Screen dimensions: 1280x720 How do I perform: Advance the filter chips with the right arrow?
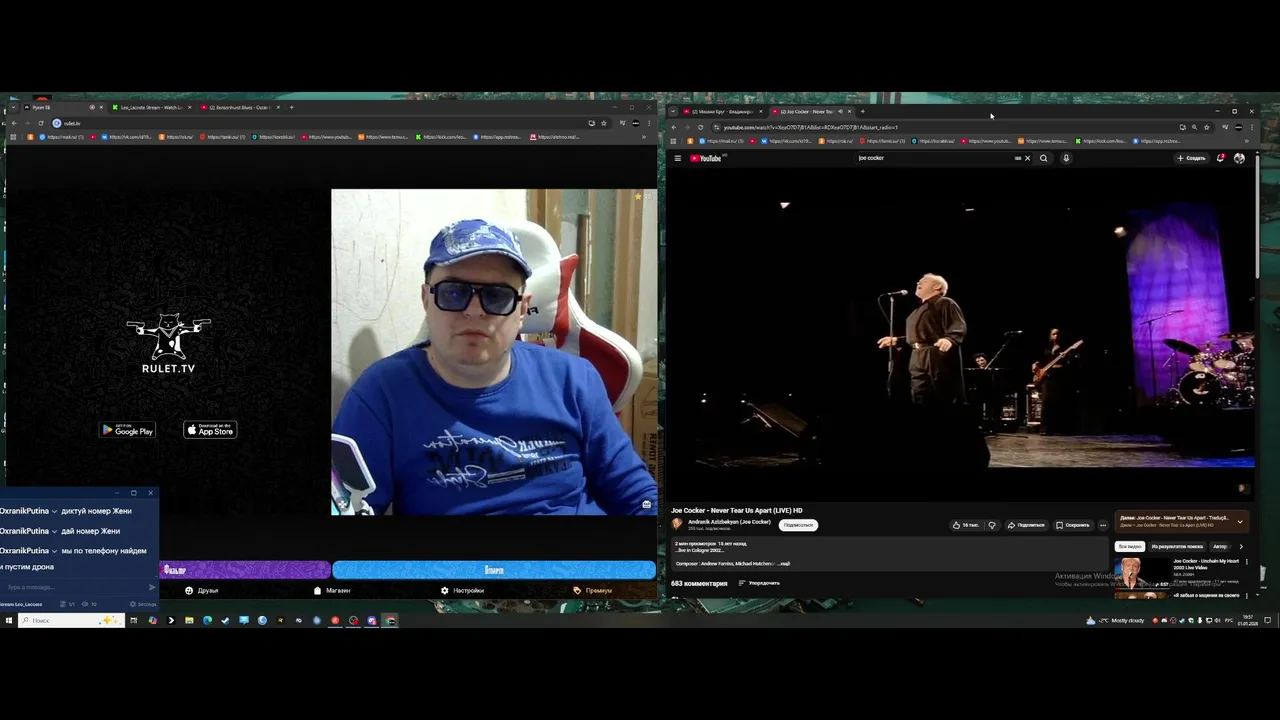1241,547
